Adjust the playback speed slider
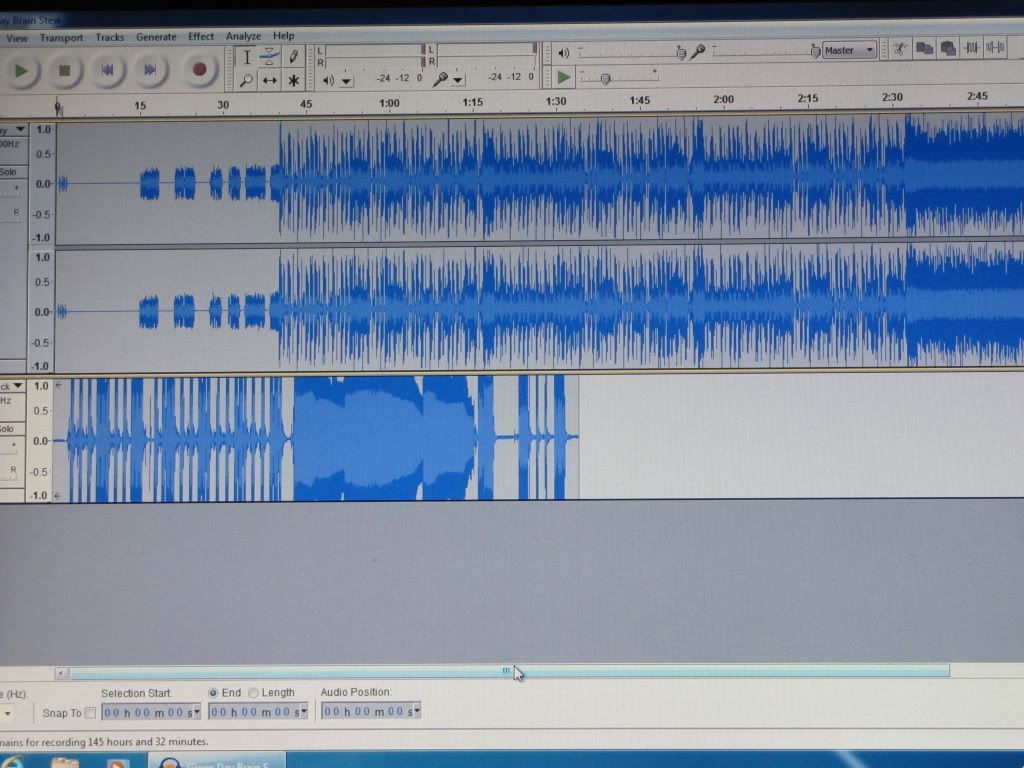Viewport: 1024px width, 768px height. (604, 78)
